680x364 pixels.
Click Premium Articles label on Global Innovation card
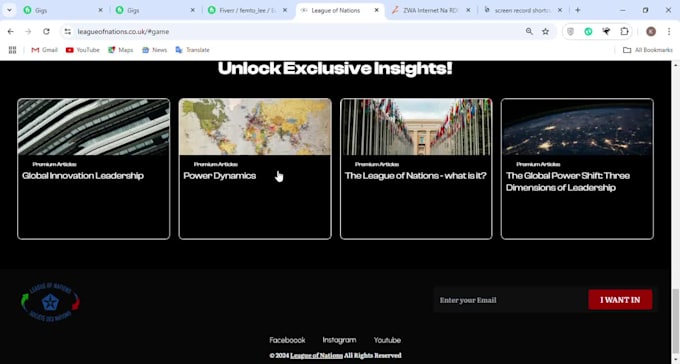coord(54,164)
